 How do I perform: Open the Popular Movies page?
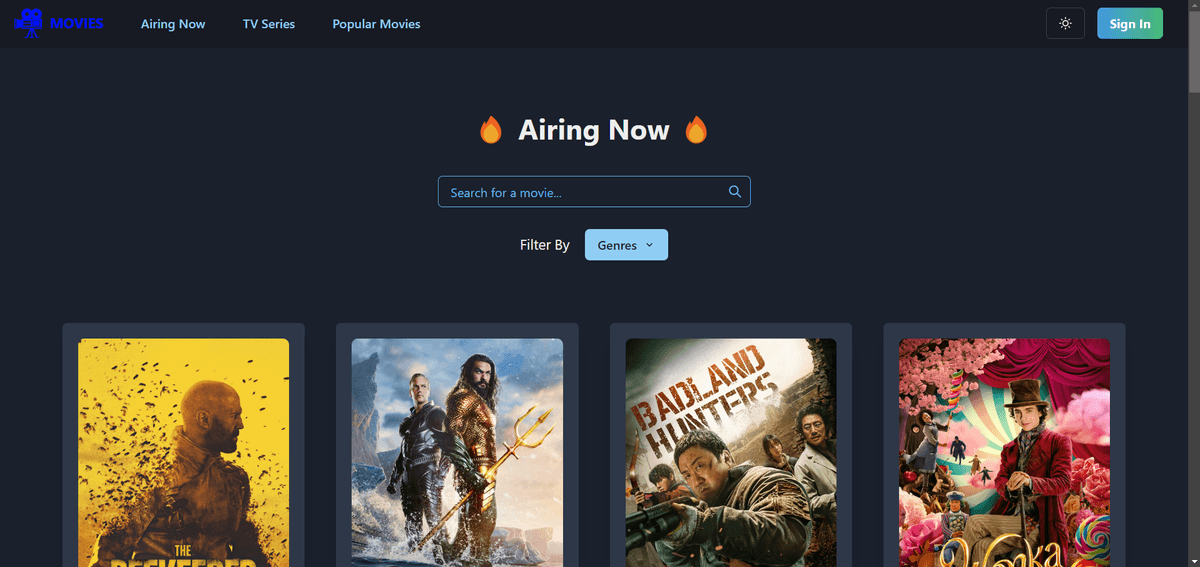[376, 24]
